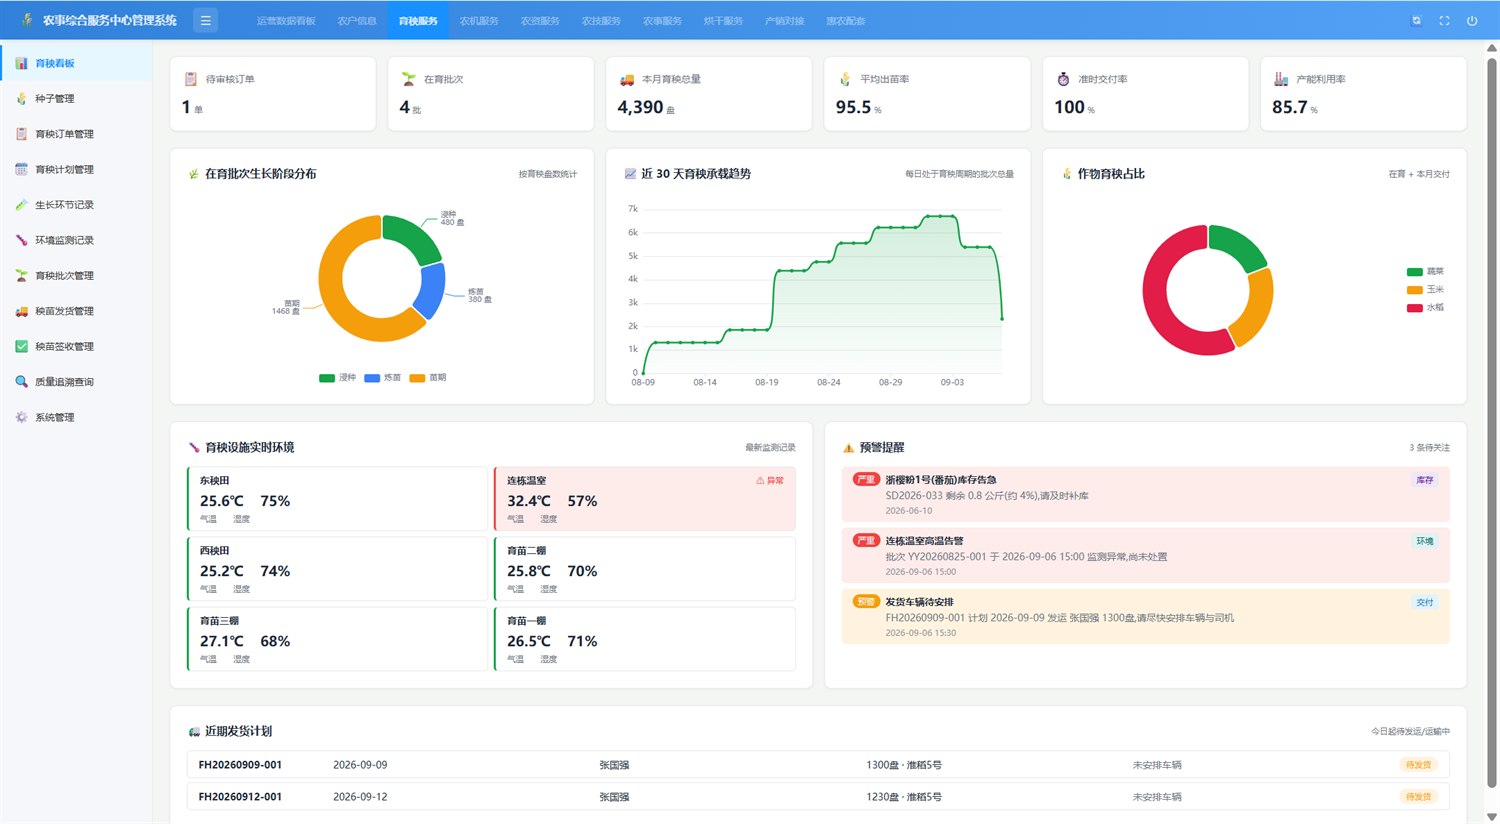The height and width of the screenshot is (824, 1500).
Task: Open 秧苗签收管理 via its green check icon
Action: (21, 346)
